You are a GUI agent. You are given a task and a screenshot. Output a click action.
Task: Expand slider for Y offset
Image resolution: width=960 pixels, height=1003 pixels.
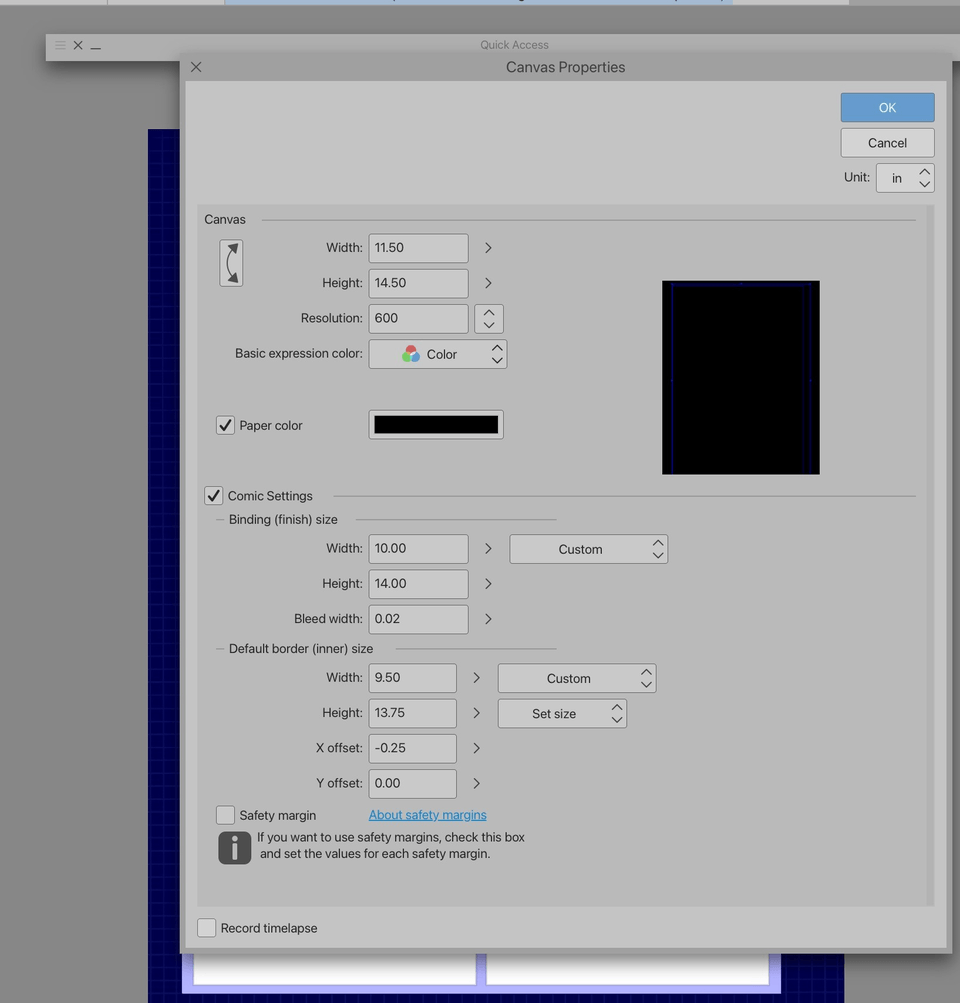(476, 784)
